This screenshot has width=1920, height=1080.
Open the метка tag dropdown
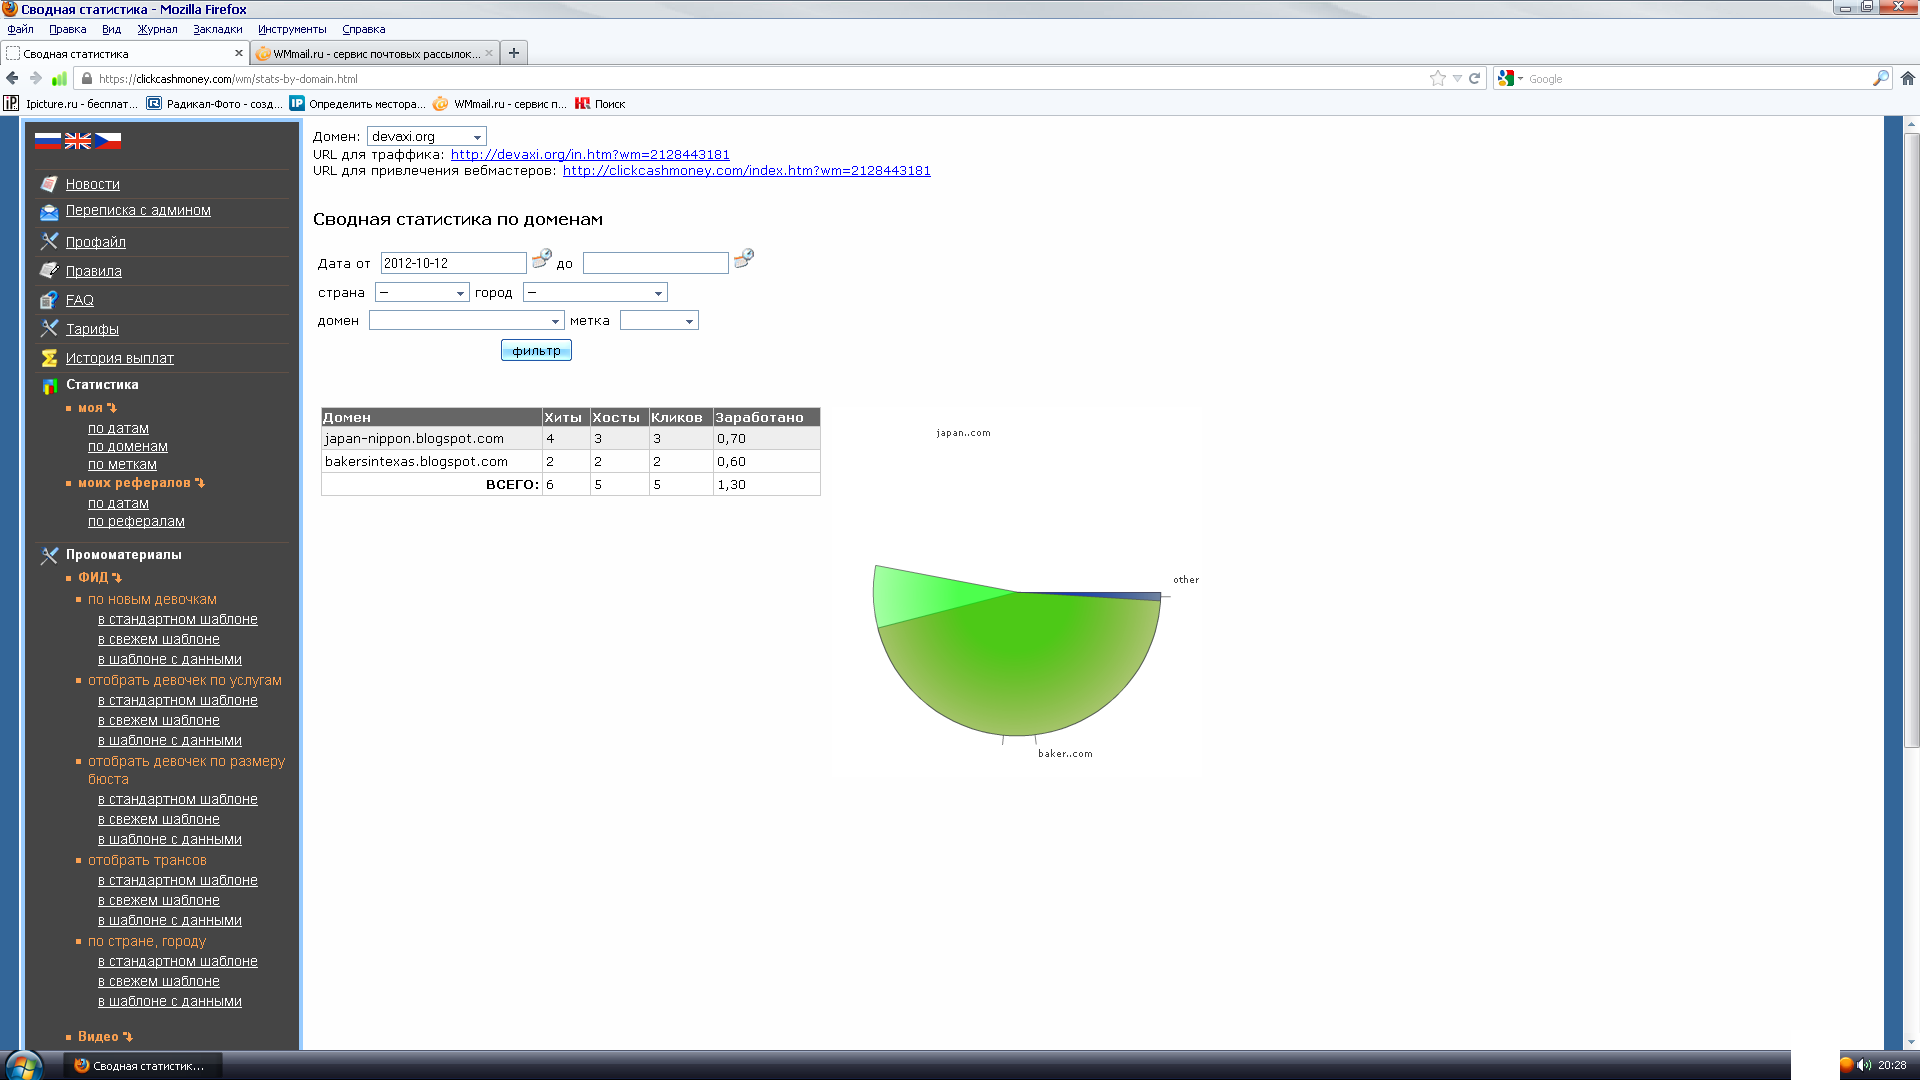[x=658, y=321]
